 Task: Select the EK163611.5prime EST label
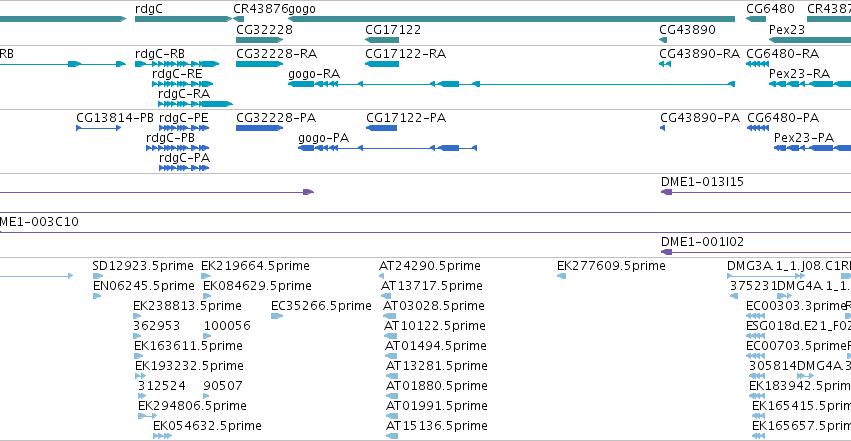tap(188, 346)
